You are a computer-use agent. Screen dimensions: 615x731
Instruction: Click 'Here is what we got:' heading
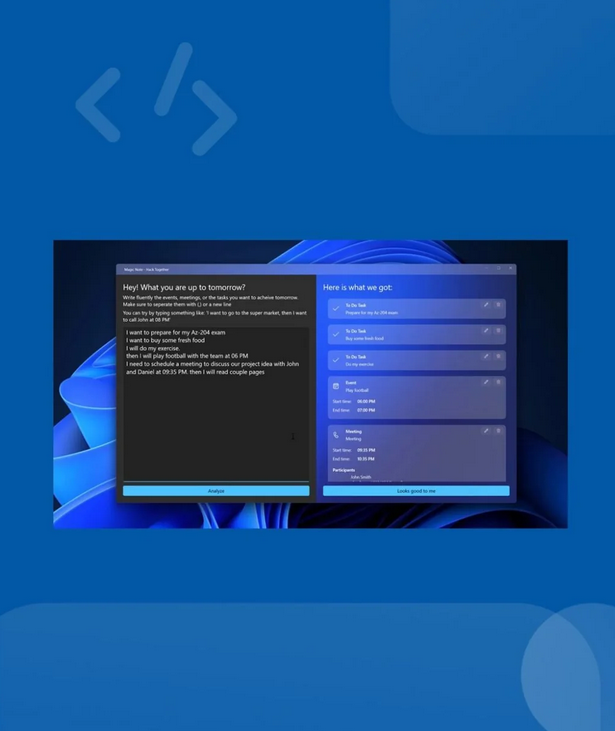[x=358, y=287]
